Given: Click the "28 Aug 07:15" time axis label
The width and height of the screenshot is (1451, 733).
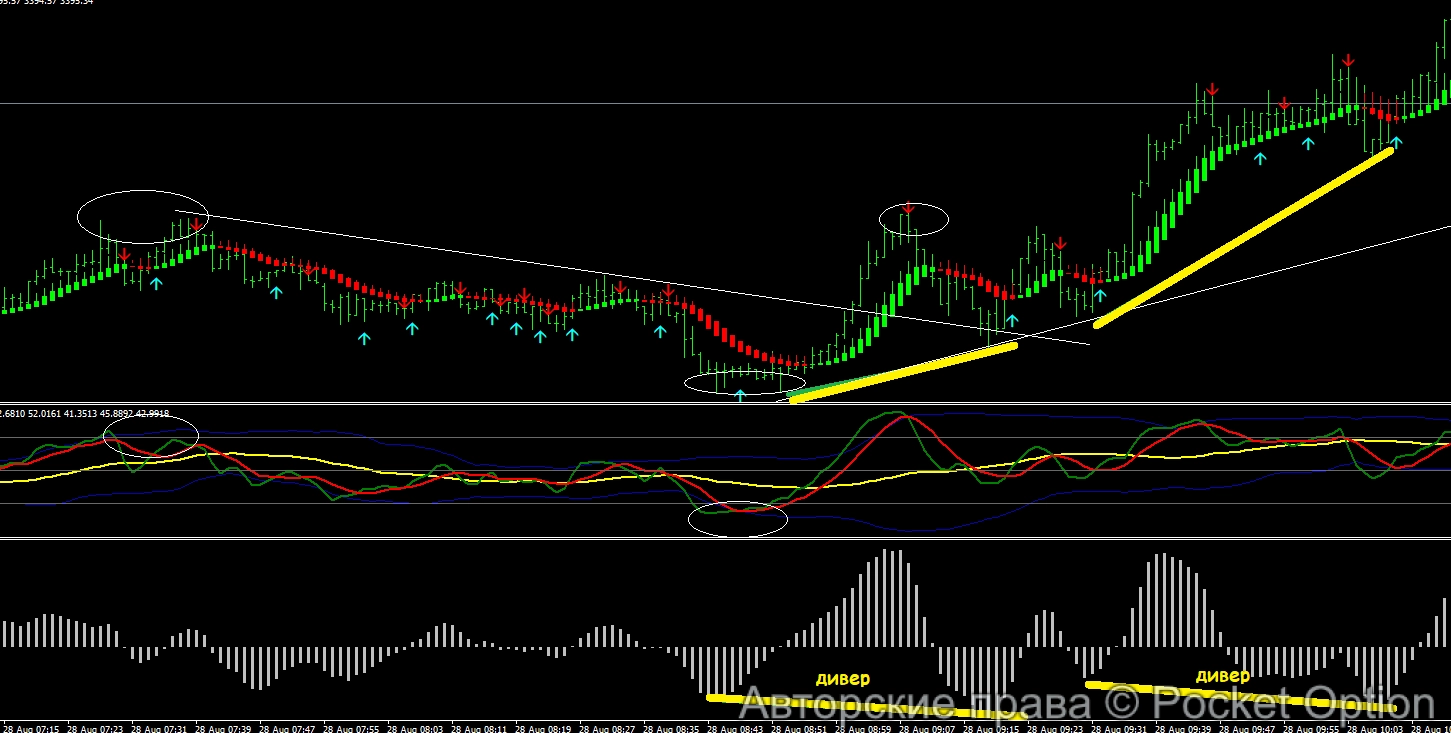Looking at the screenshot, I should coord(34,727).
